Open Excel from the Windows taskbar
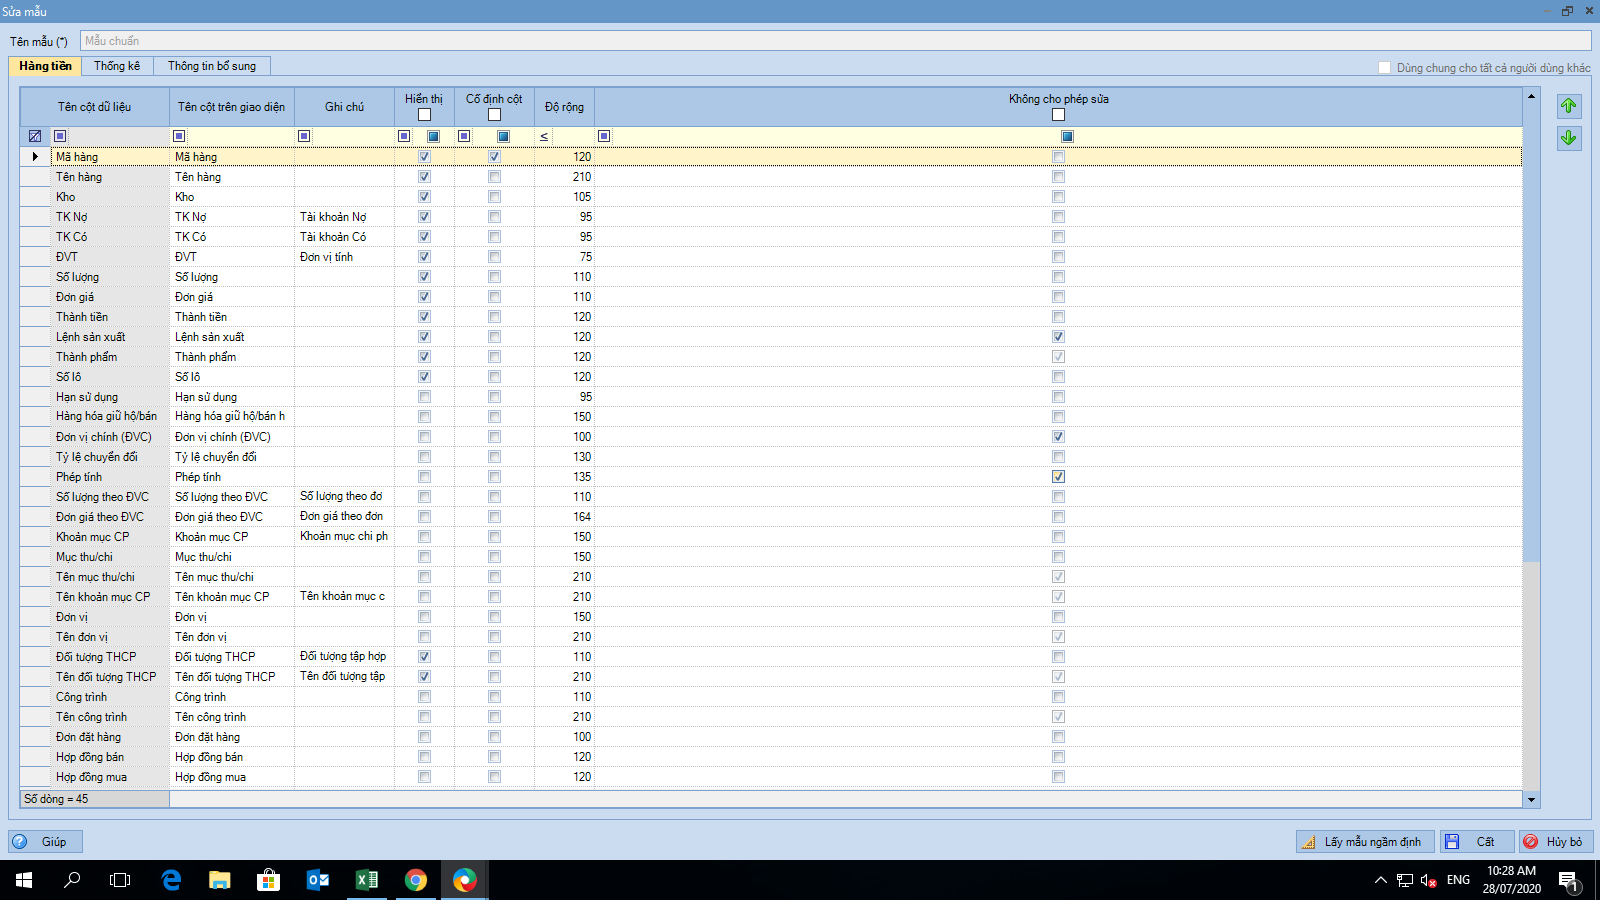The width and height of the screenshot is (1600, 900). (367, 880)
